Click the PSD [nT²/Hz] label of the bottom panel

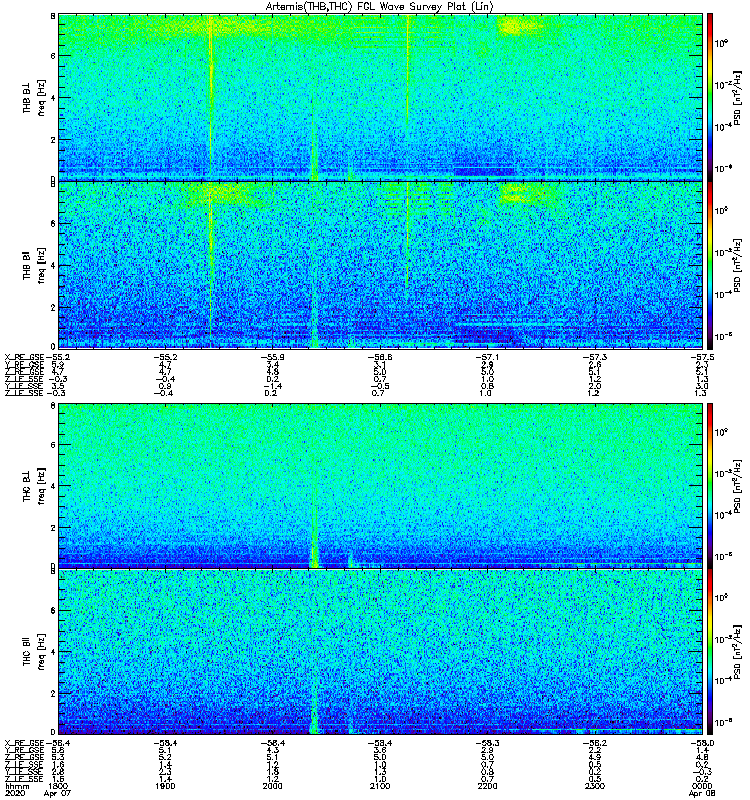tap(737, 652)
